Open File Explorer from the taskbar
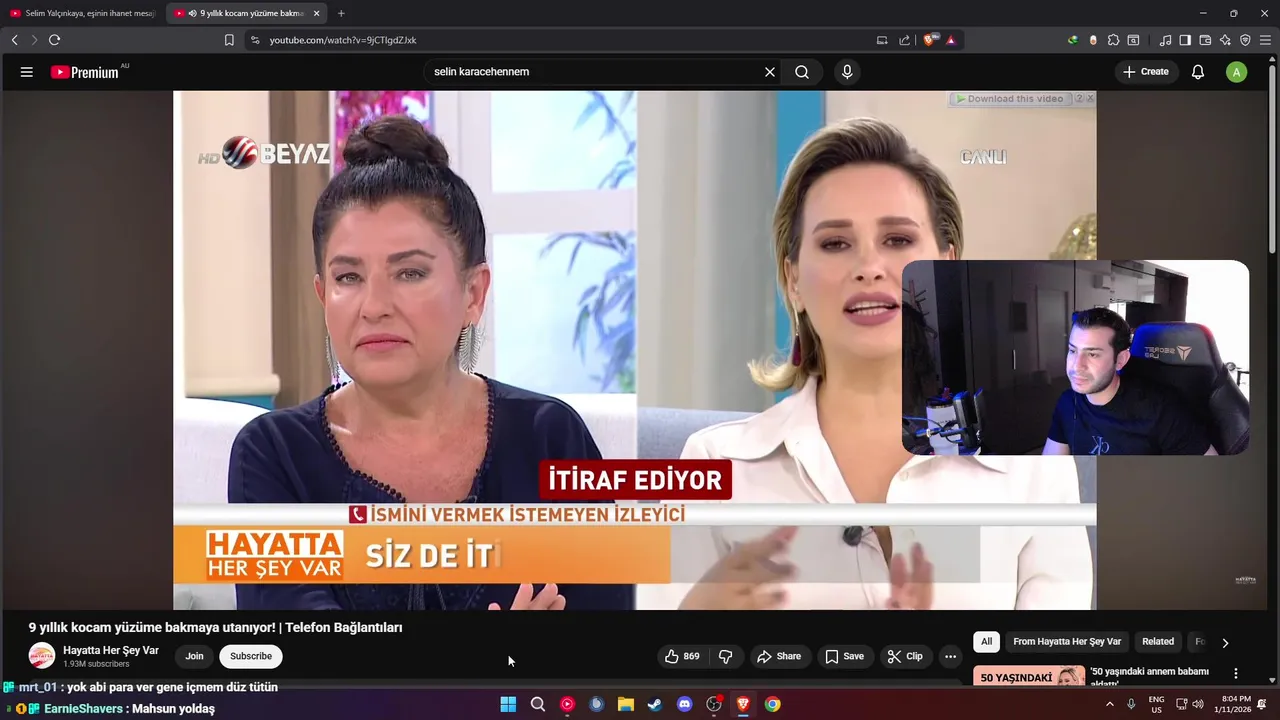Viewport: 1280px width, 720px height. click(x=626, y=704)
